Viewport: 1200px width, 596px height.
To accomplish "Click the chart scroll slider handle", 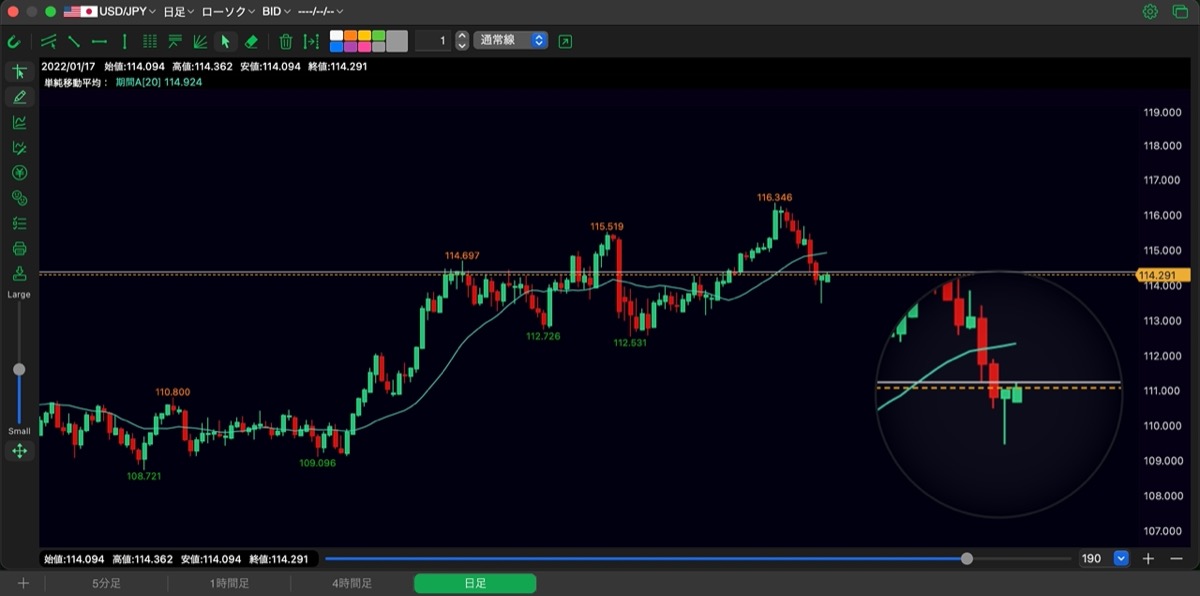I will coord(967,559).
